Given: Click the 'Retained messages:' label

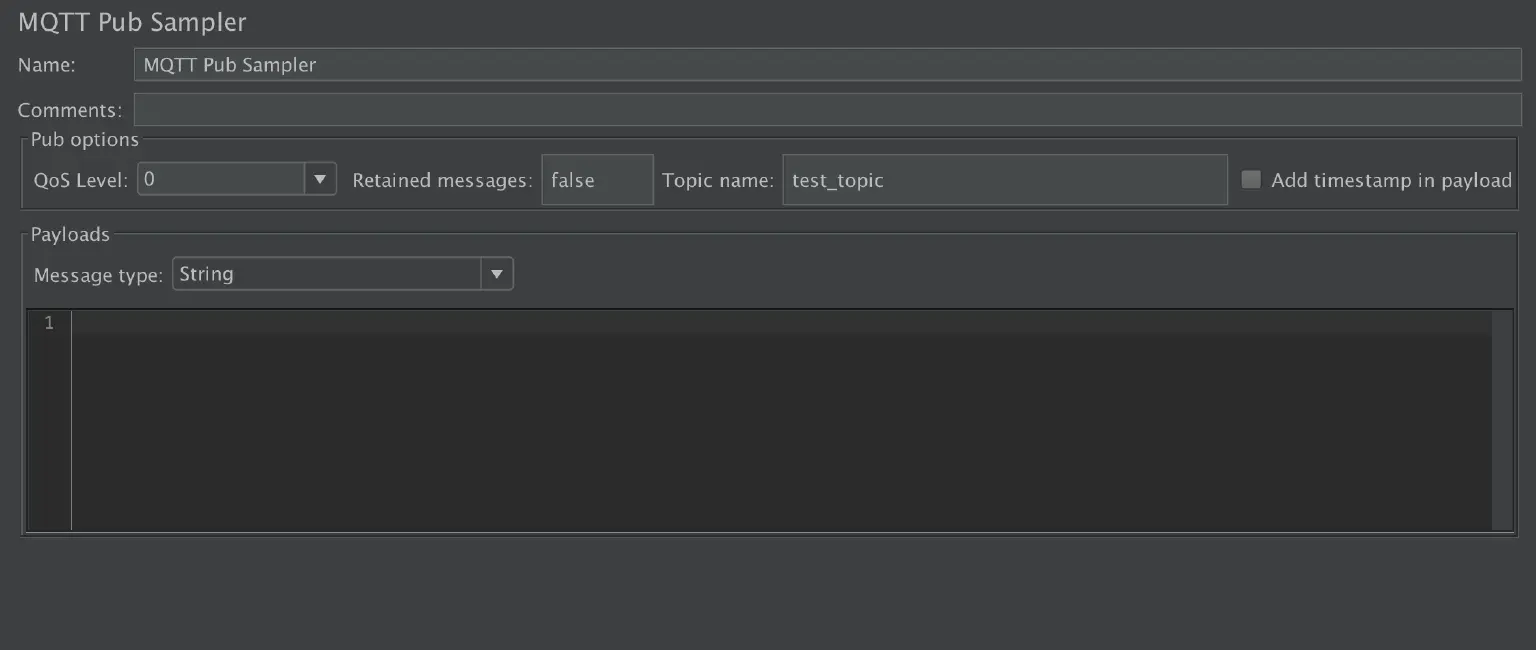Looking at the screenshot, I should click(x=442, y=181).
